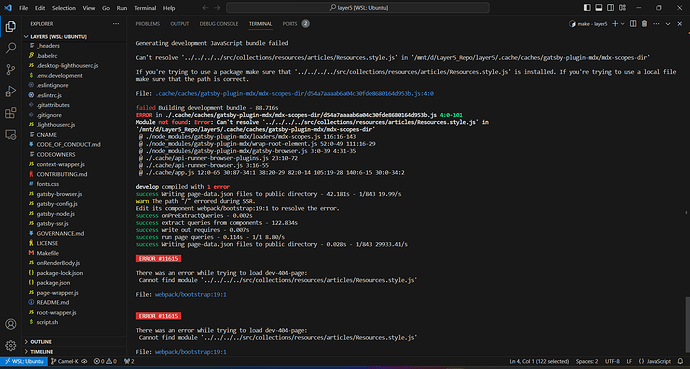Open LF end-of-line selector
690x369 pixels.
[629, 361]
